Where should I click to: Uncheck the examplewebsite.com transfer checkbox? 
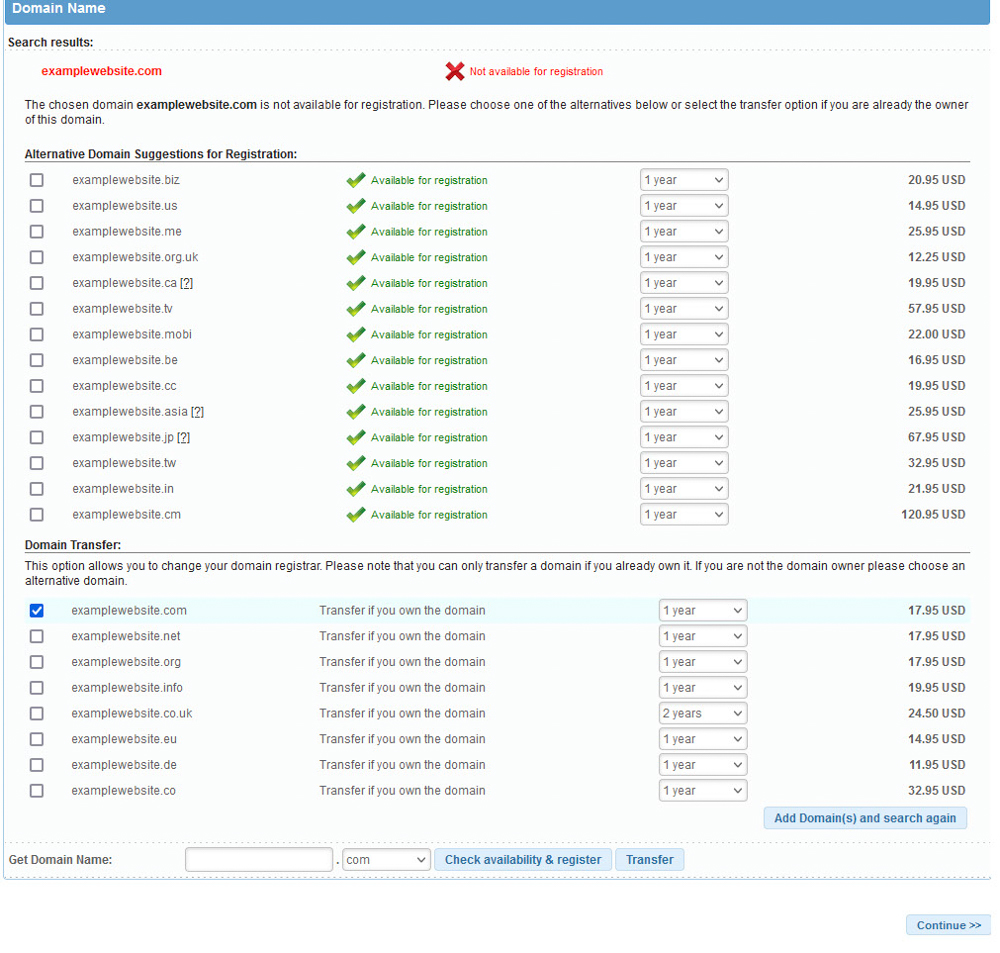coord(37,610)
